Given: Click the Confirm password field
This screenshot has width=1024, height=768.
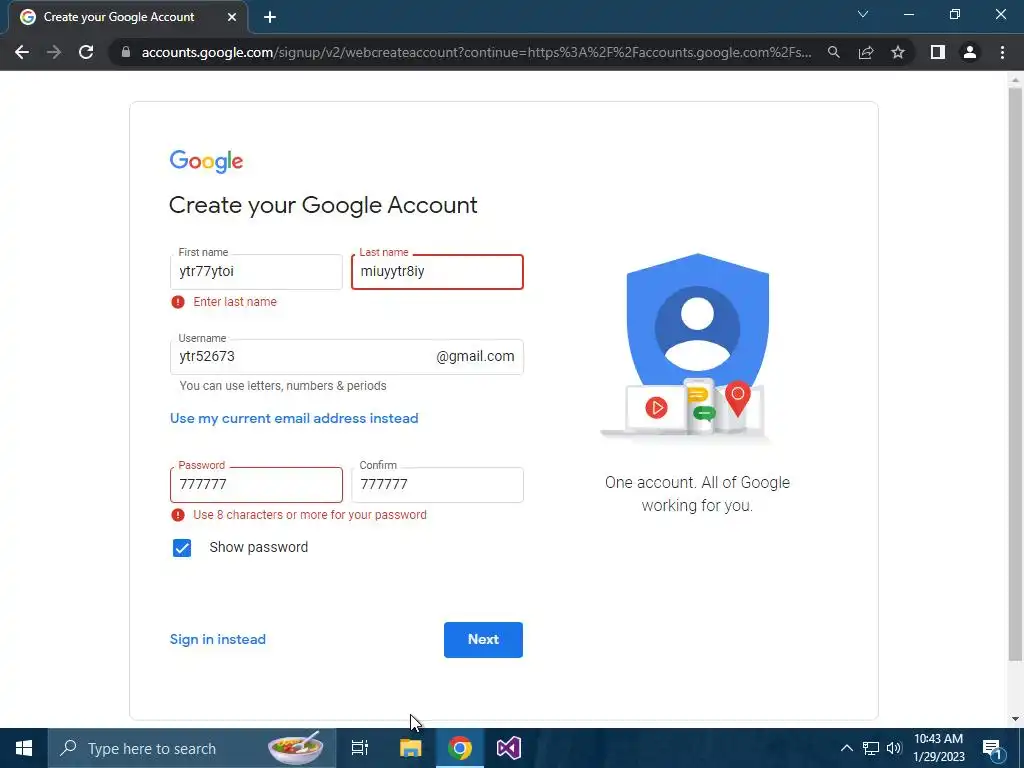Looking at the screenshot, I should coord(437,485).
